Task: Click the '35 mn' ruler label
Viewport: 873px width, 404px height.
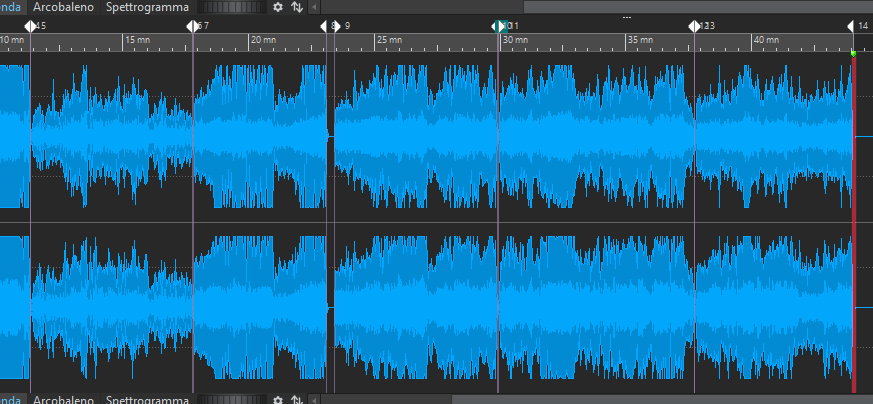Action: (x=640, y=40)
